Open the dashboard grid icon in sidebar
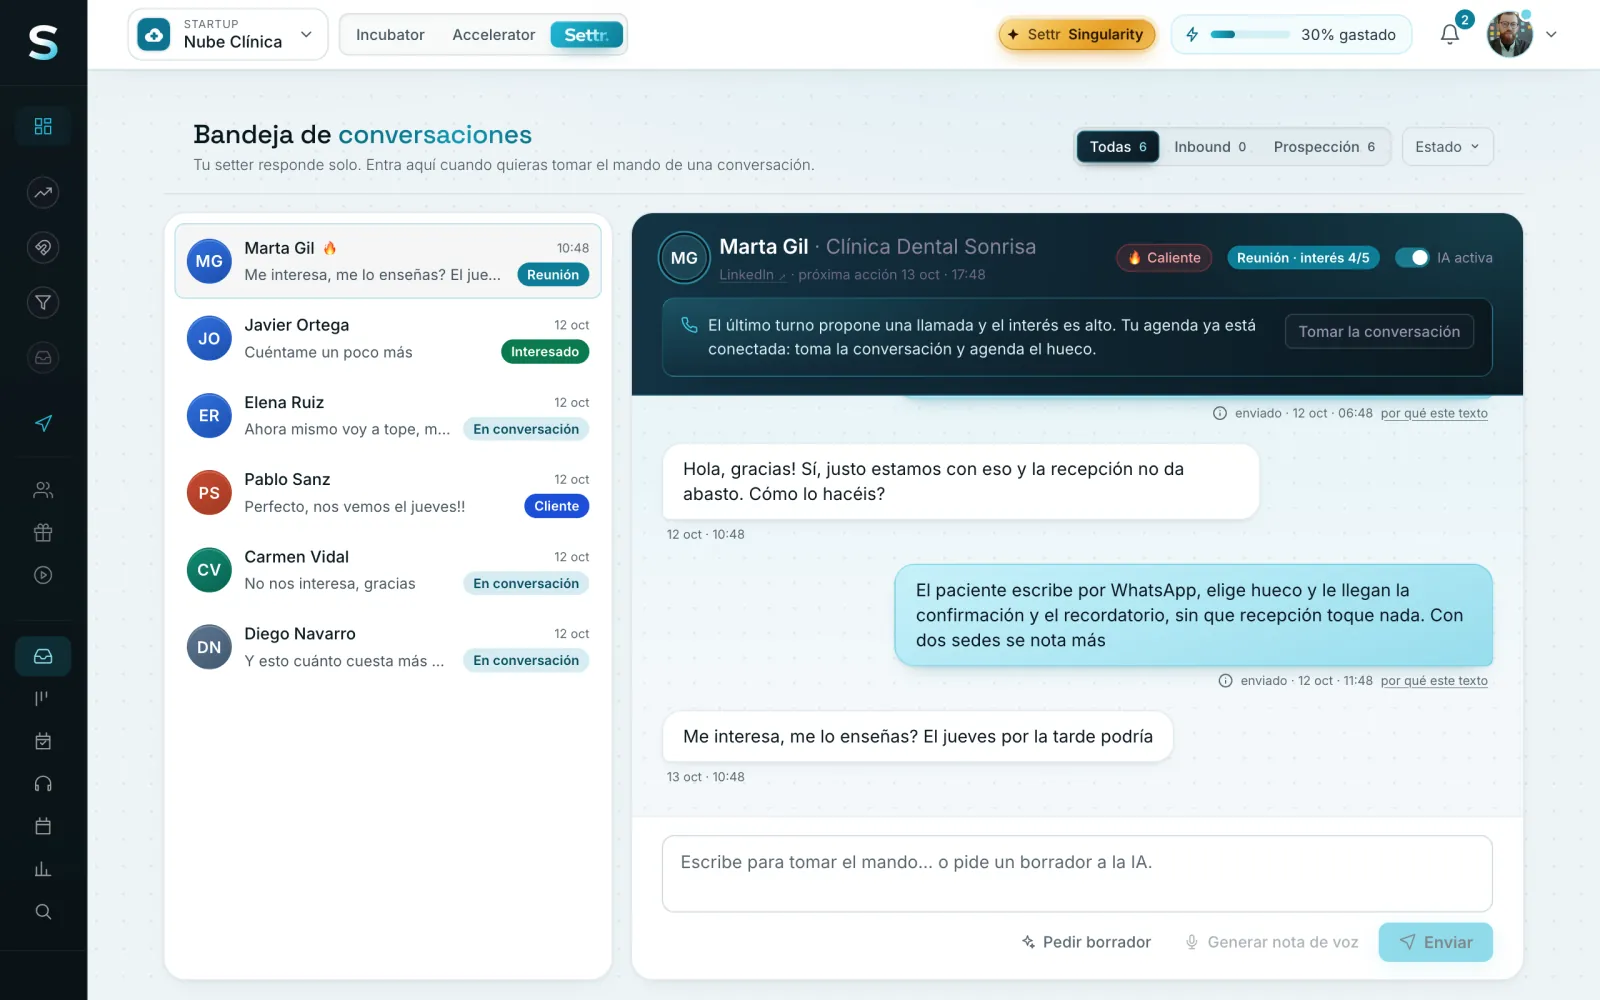Image resolution: width=1600 pixels, height=1000 pixels. click(43, 126)
